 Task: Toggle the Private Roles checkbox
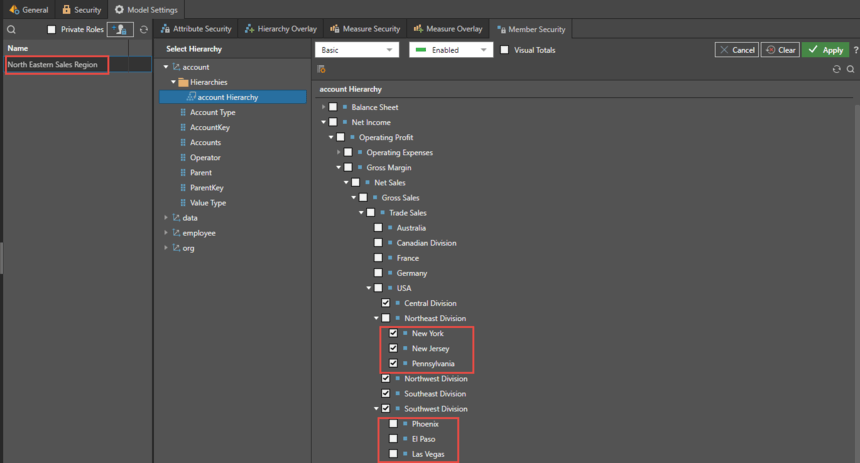(52, 30)
